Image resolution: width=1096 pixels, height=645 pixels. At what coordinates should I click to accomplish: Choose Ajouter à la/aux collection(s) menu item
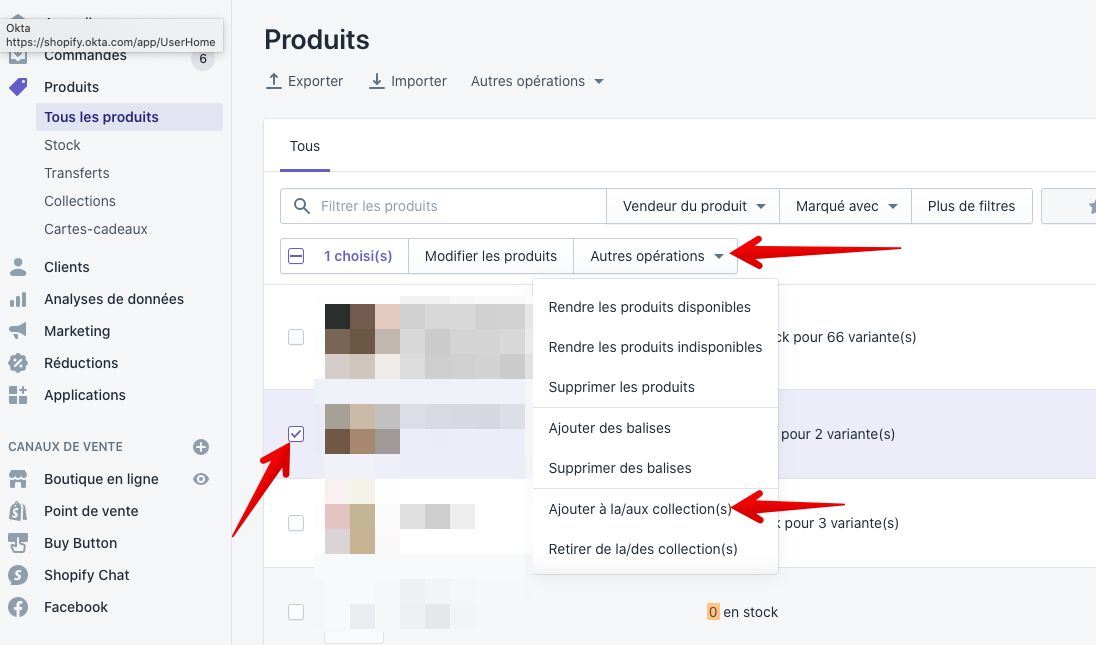[x=640, y=509]
